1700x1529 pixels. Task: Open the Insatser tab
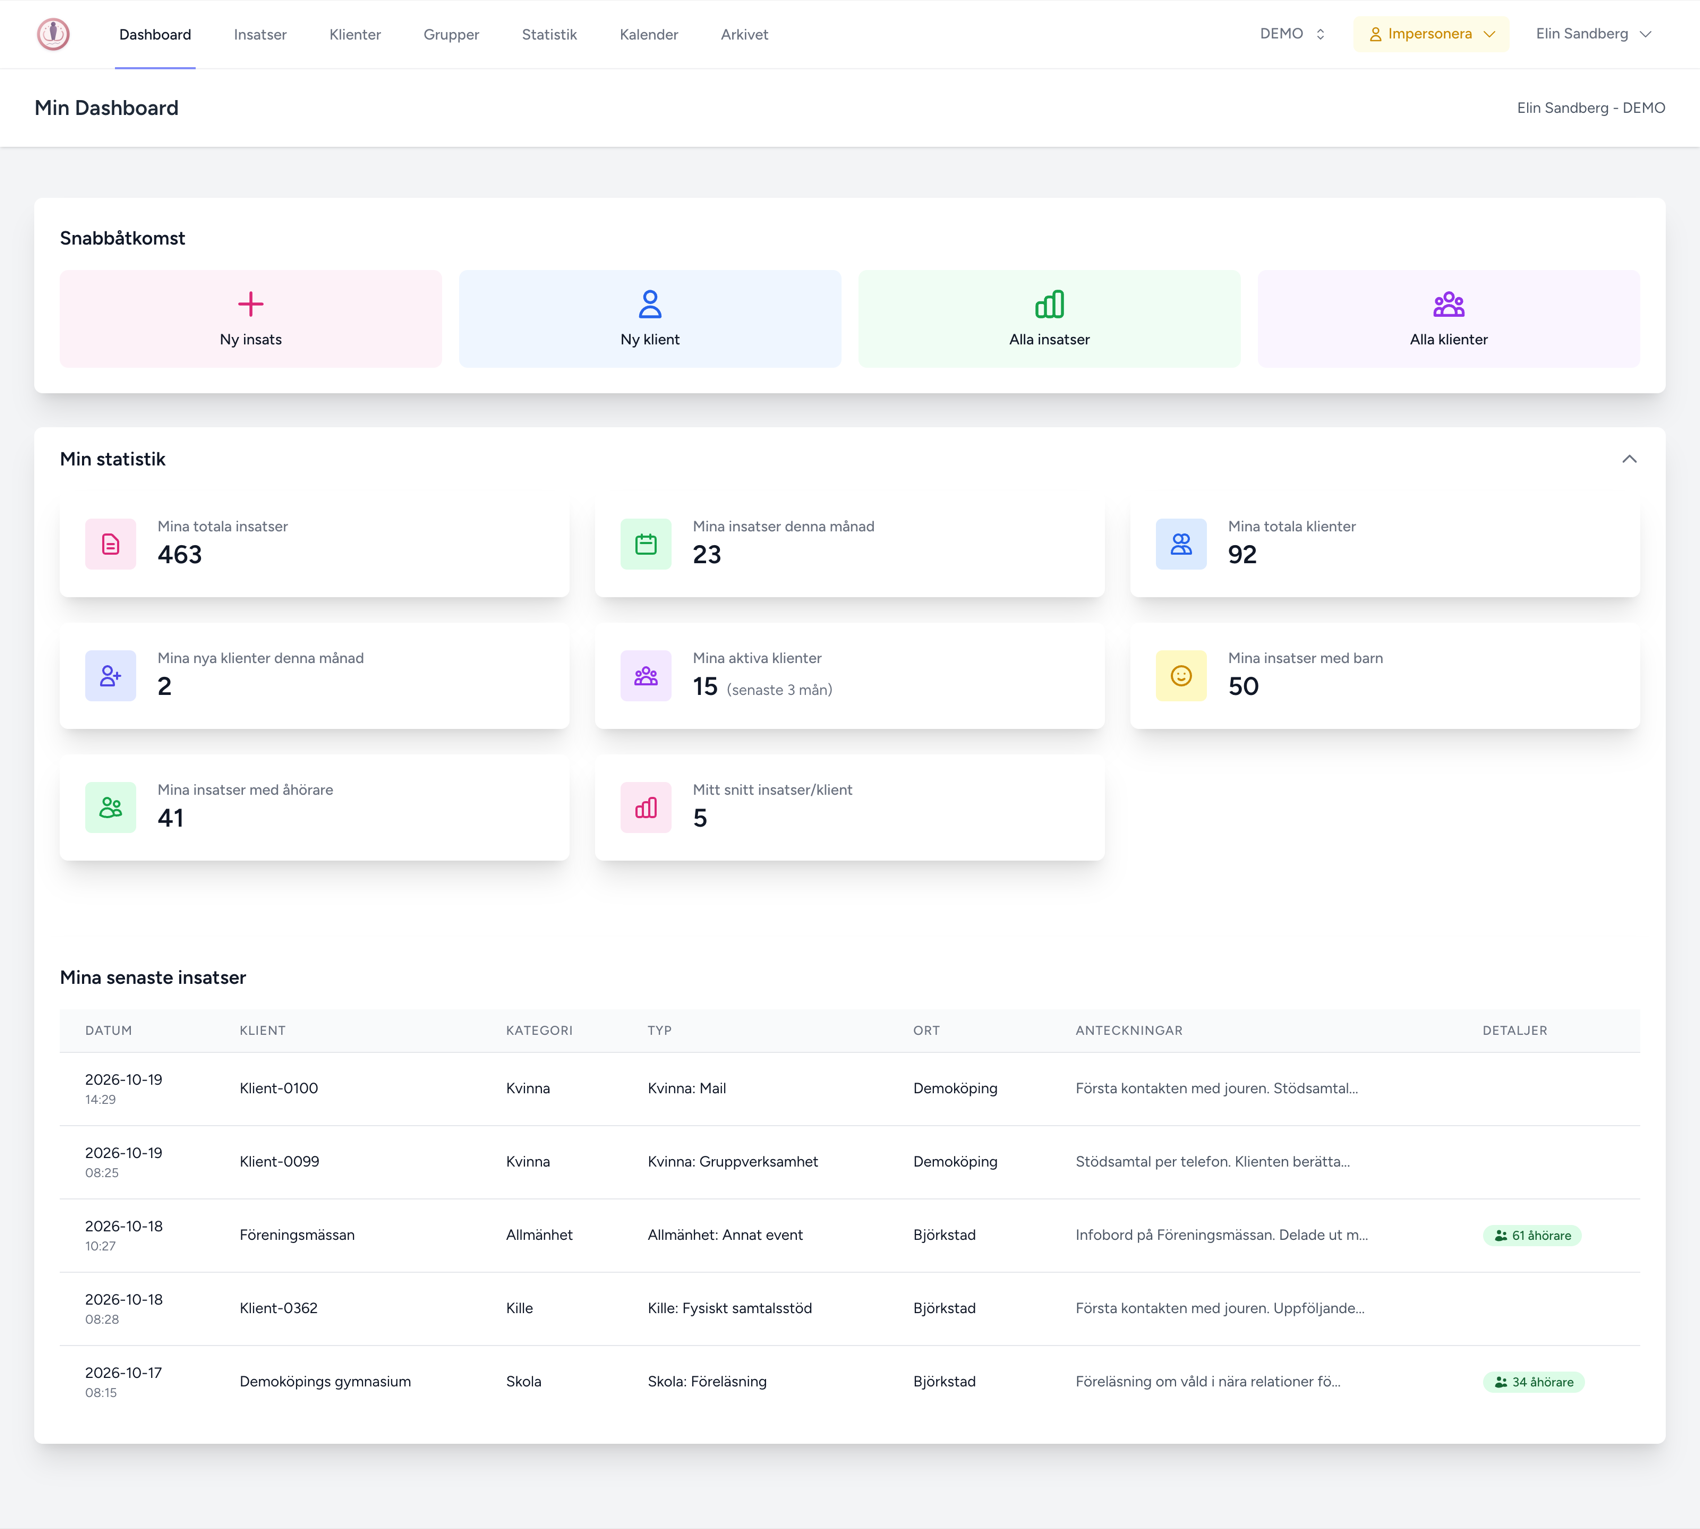[x=260, y=35]
